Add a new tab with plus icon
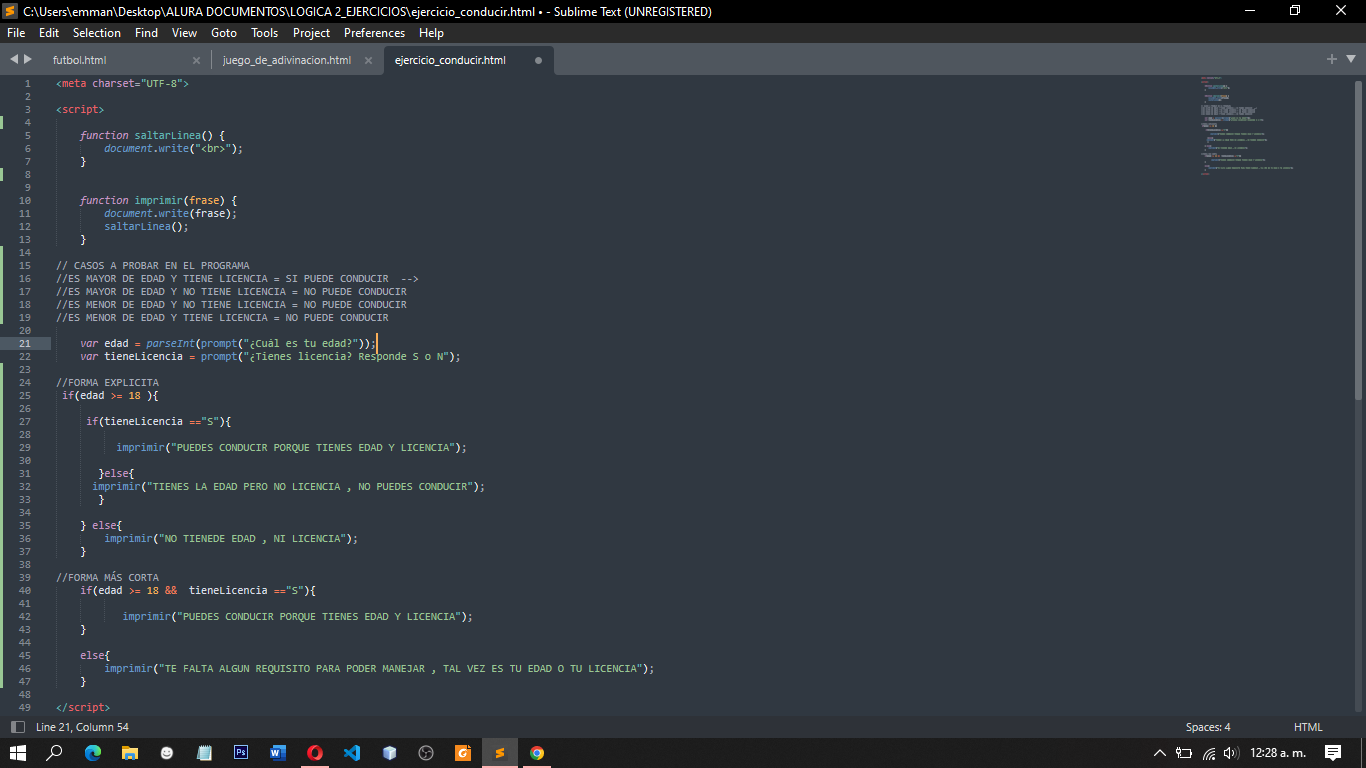Image resolution: width=1366 pixels, height=768 pixels. [x=1332, y=60]
